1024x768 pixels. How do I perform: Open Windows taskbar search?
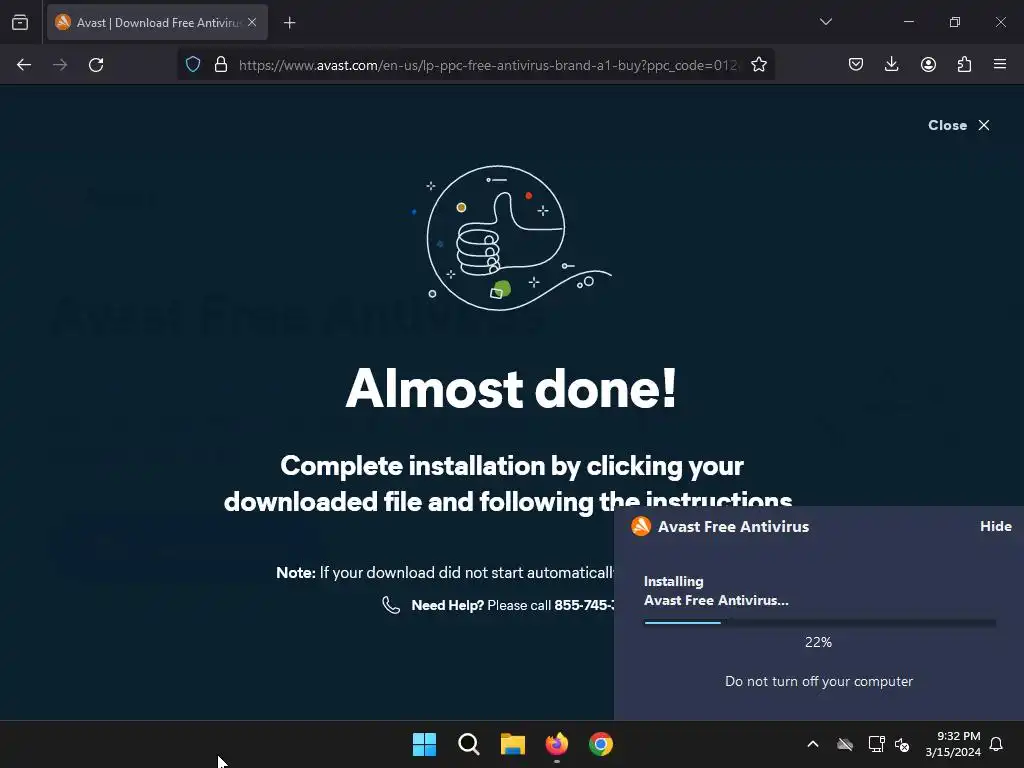pos(468,744)
